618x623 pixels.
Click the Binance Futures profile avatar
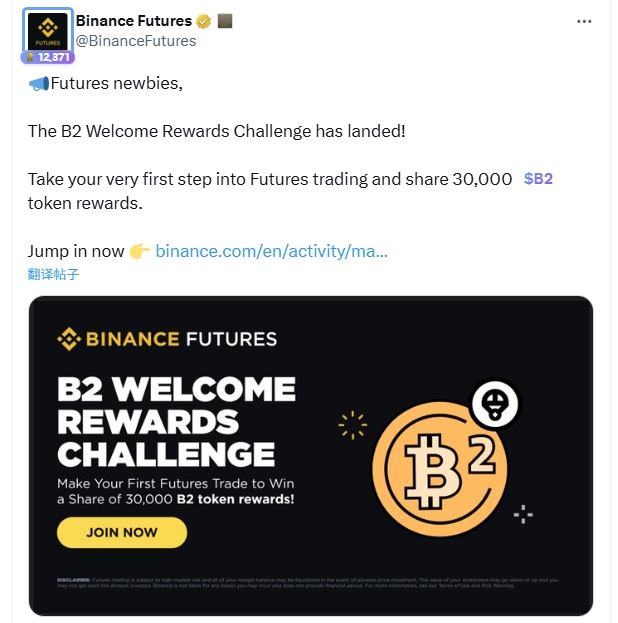[48, 31]
